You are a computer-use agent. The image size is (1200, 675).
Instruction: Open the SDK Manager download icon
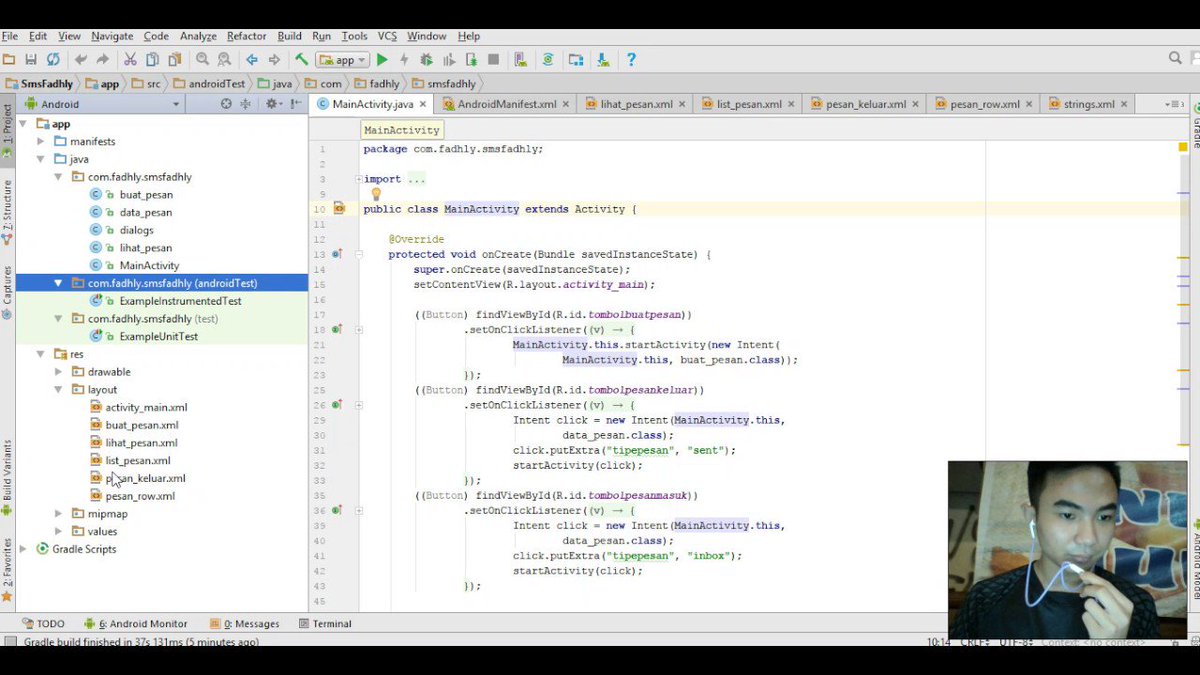tap(603, 60)
